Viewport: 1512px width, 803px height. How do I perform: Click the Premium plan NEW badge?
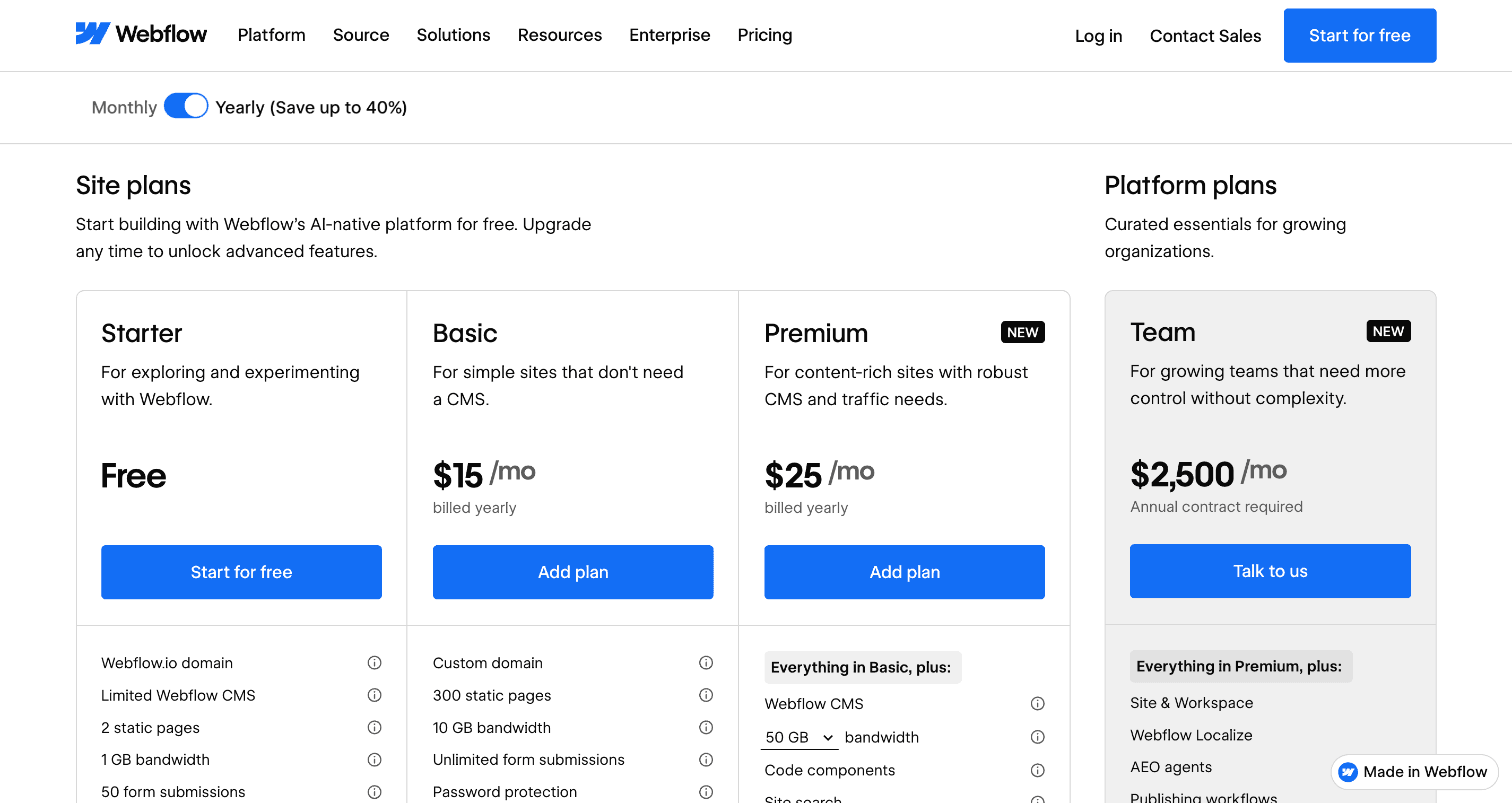(x=1023, y=332)
